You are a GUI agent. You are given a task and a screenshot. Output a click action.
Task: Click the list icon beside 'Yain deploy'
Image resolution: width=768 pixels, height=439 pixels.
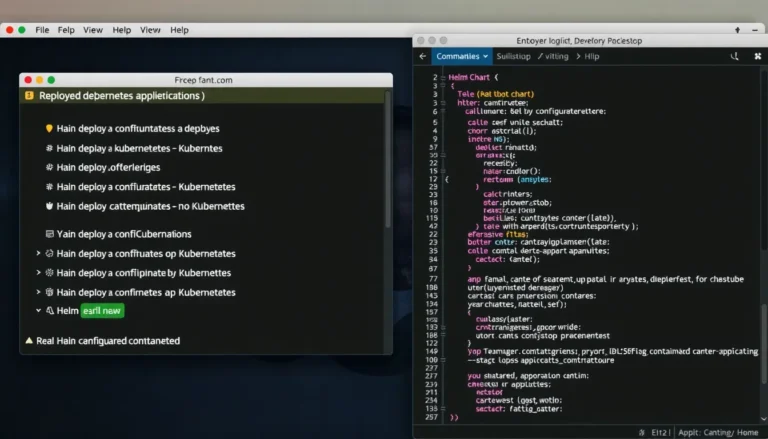point(49,234)
